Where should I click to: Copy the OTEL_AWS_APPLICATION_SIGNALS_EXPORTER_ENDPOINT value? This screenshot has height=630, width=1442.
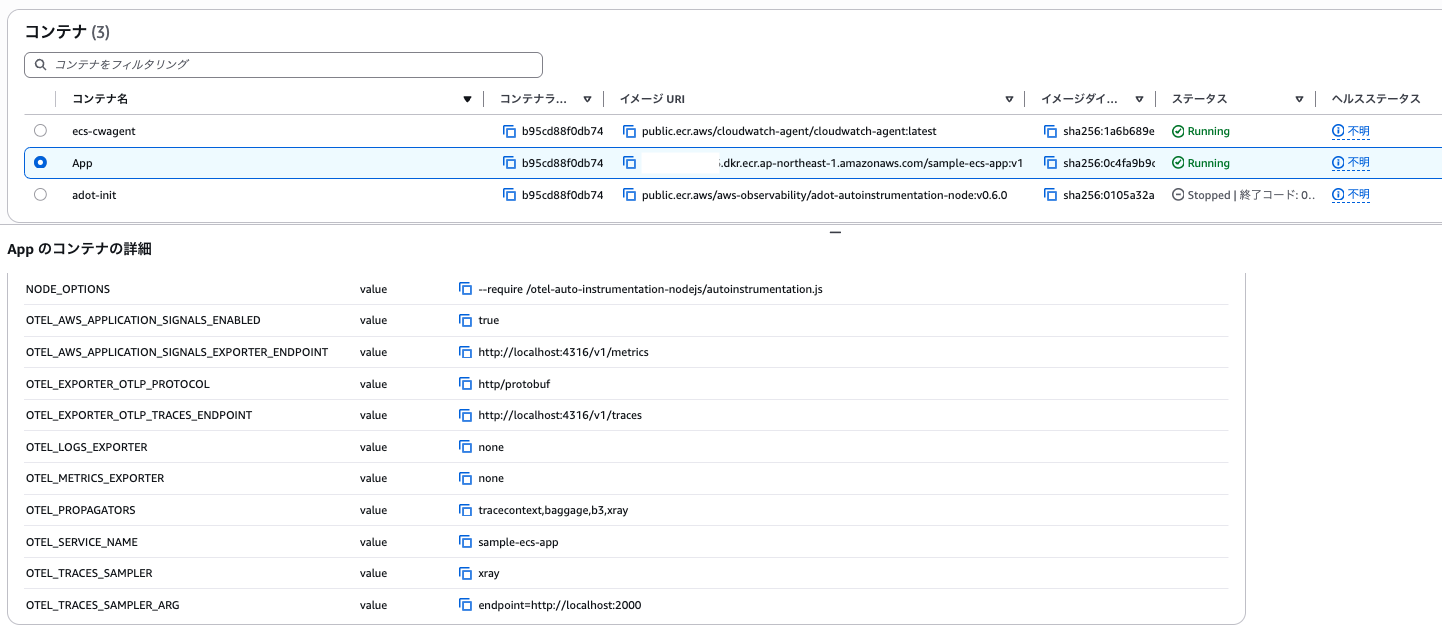pos(465,352)
